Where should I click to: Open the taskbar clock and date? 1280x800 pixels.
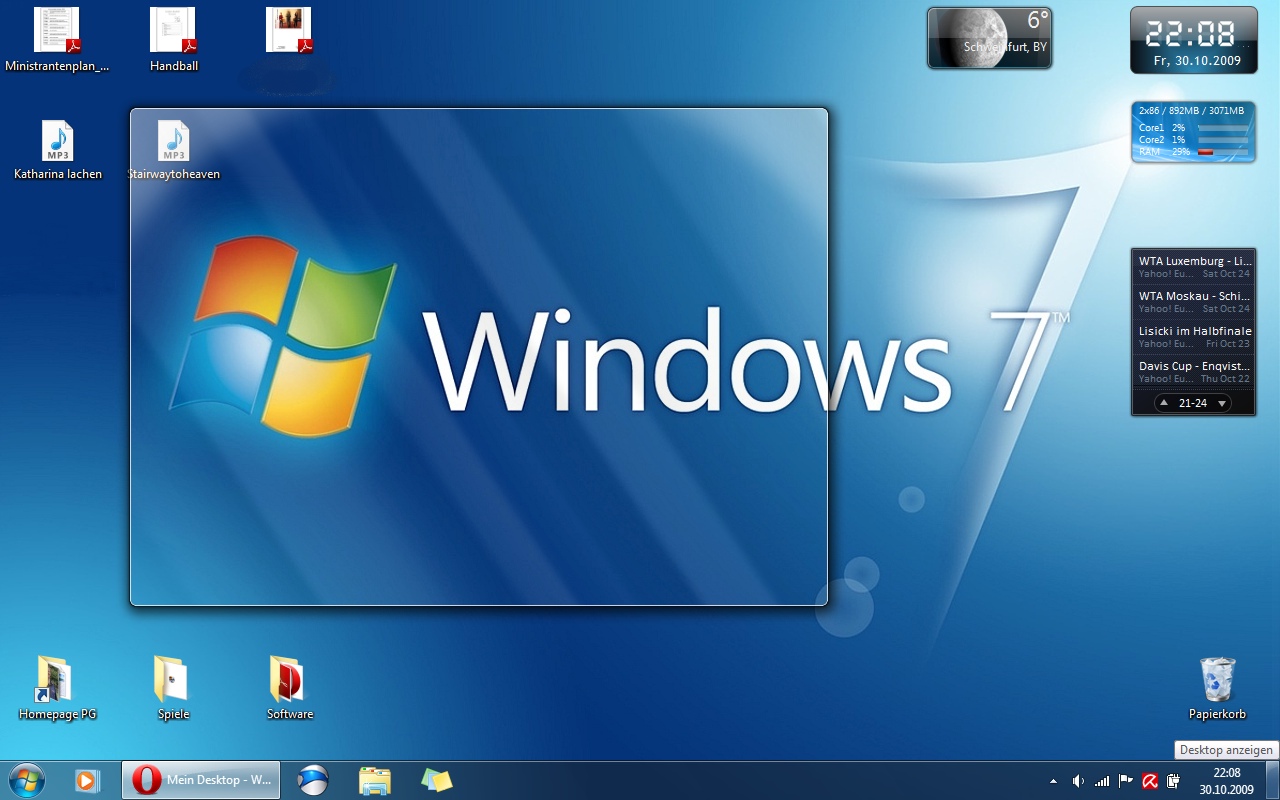(1226, 780)
